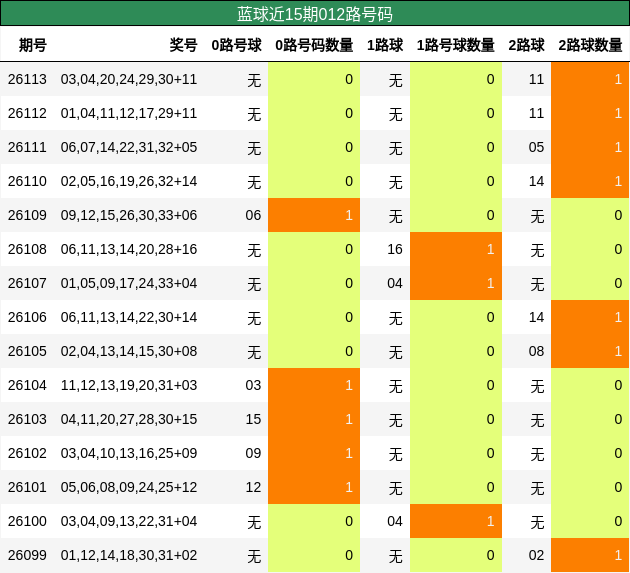Select draw result 01,05,09,17,24,33+04

[129, 283]
